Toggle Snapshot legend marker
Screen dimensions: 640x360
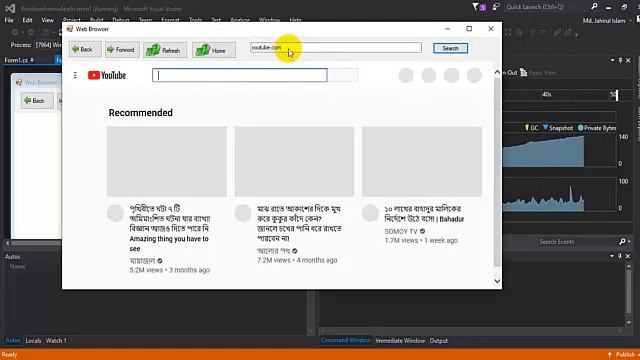[558, 128]
